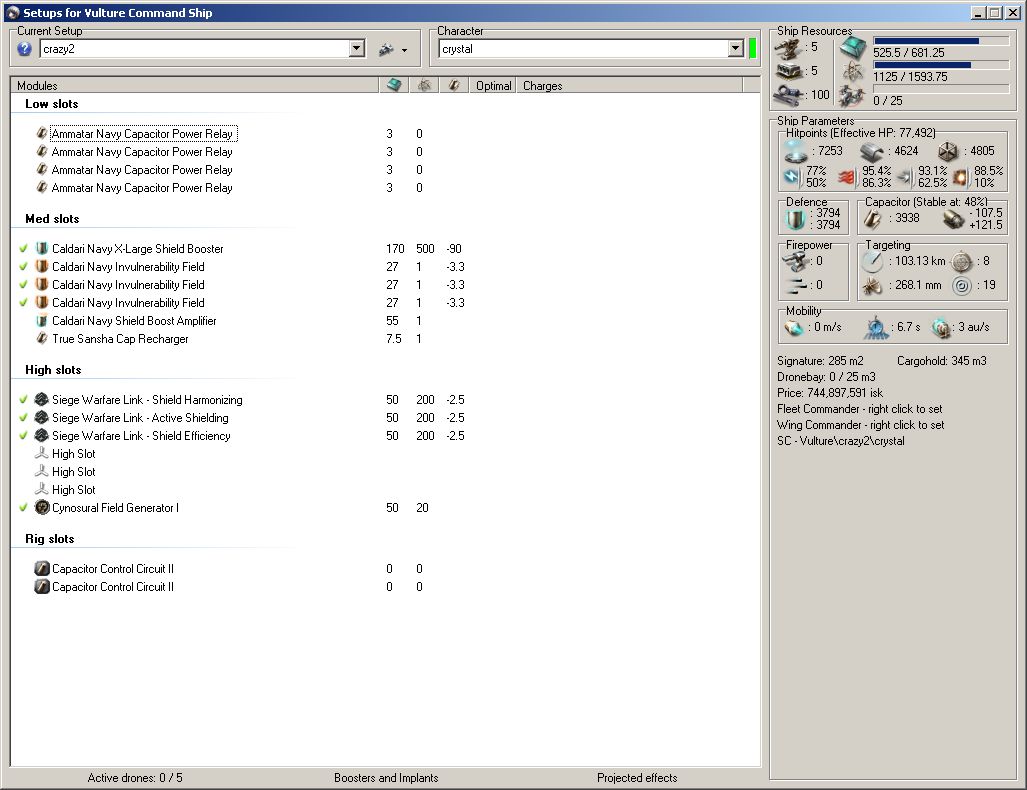Click the green character status indicator
Screen dimensions: 1027x790
click(x=753, y=48)
